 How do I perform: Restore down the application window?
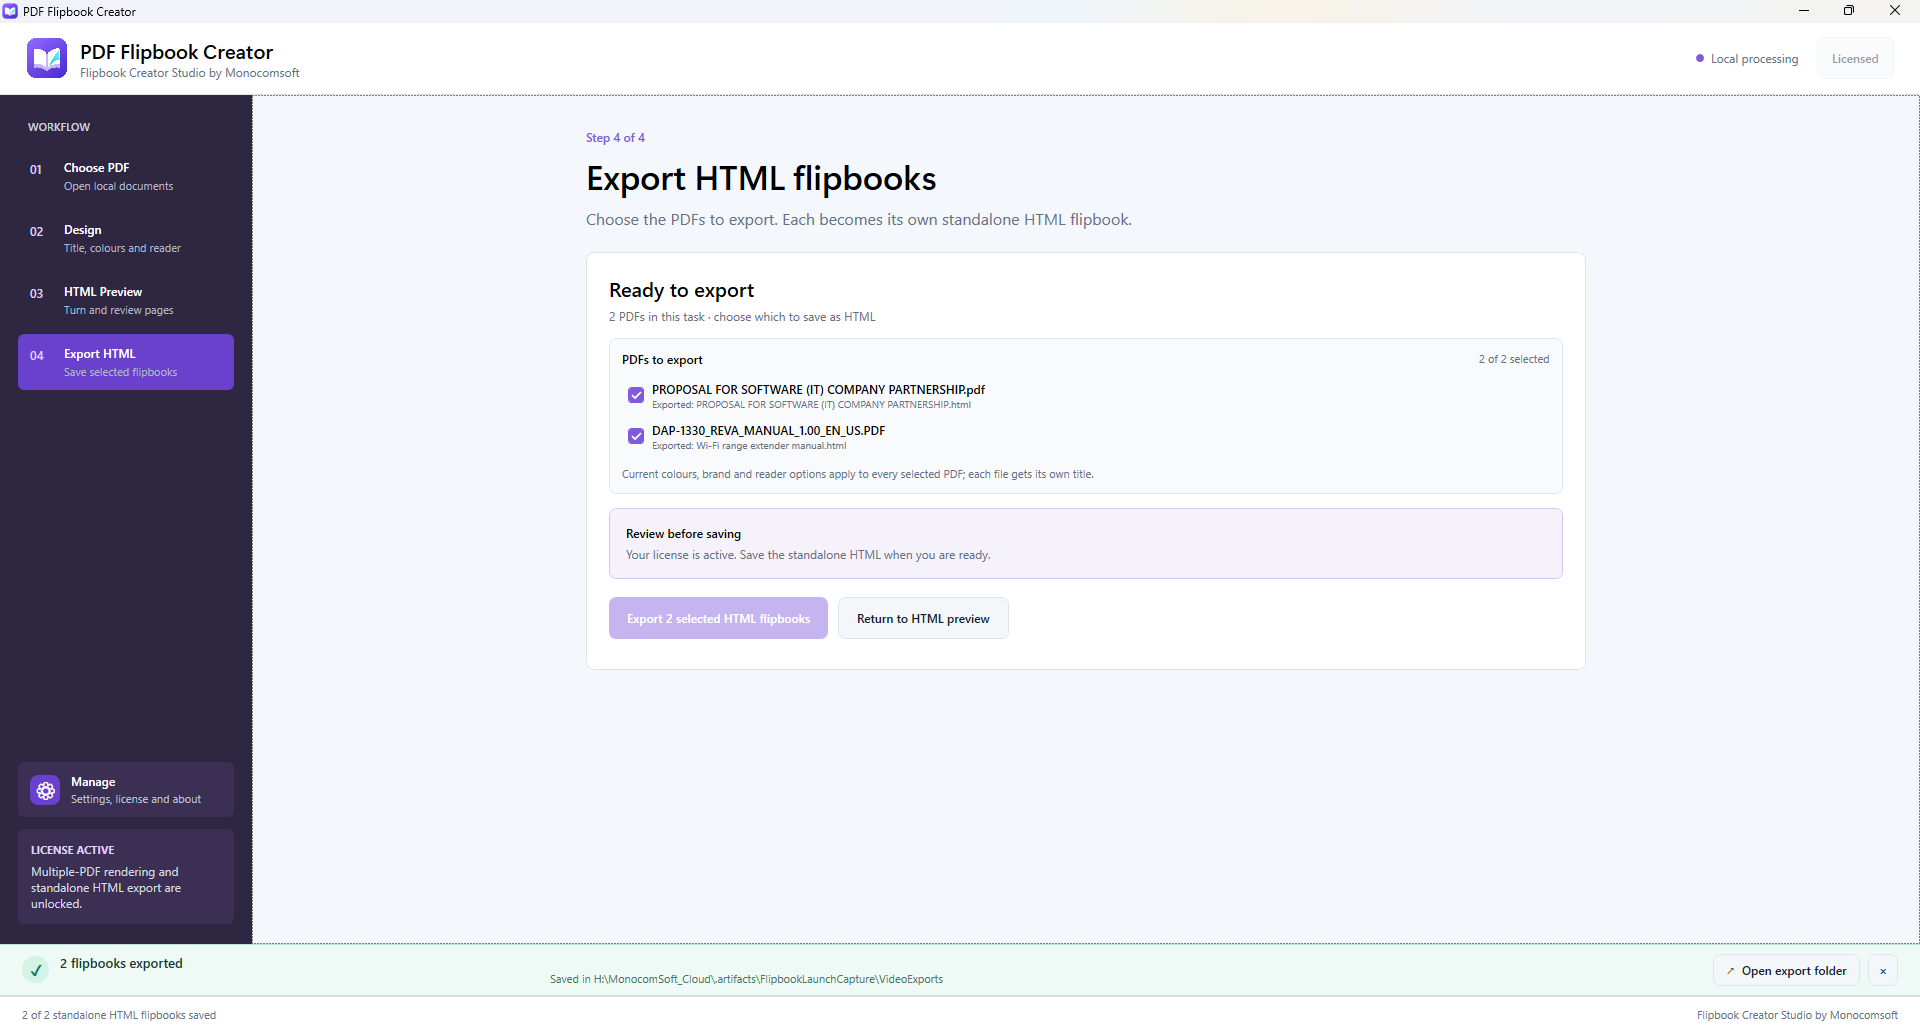(x=1849, y=11)
